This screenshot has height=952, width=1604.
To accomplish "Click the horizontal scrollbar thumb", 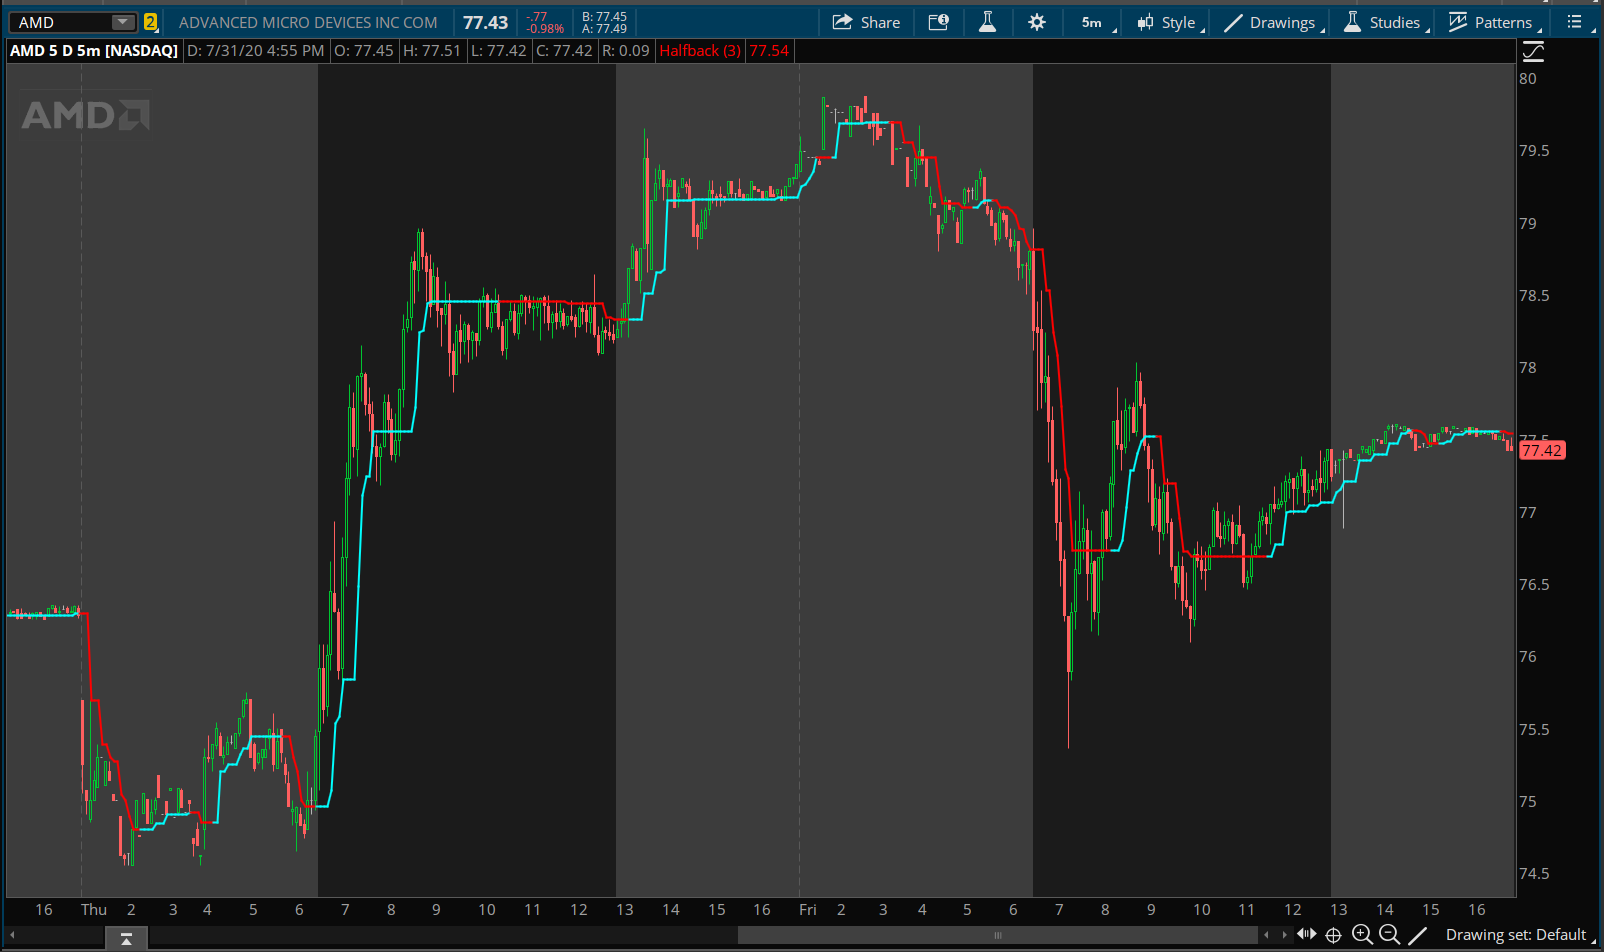I will point(997,935).
